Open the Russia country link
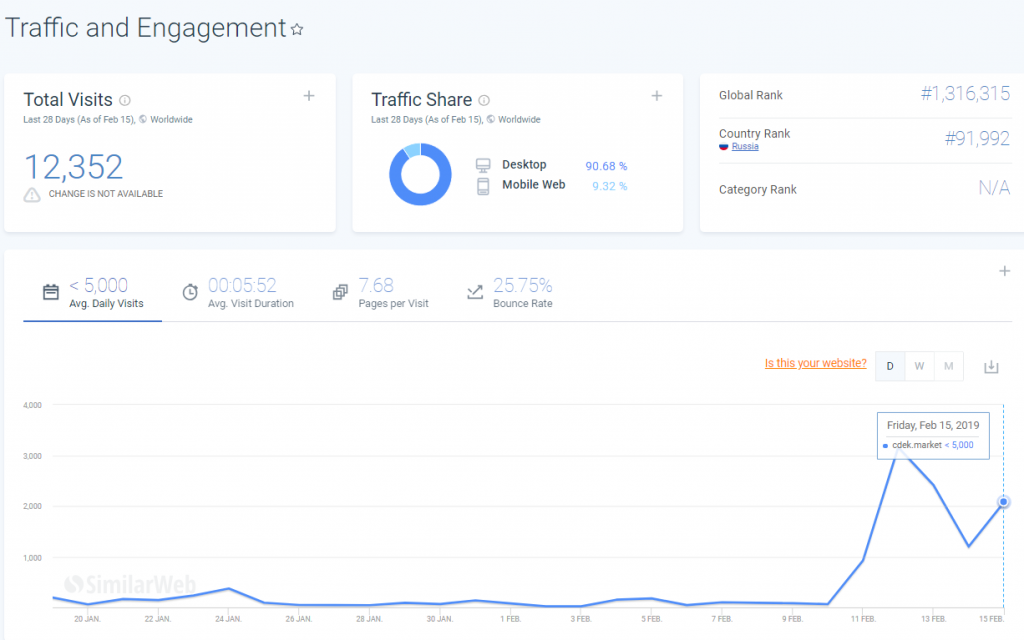1024x640 pixels. tap(744, 146)
